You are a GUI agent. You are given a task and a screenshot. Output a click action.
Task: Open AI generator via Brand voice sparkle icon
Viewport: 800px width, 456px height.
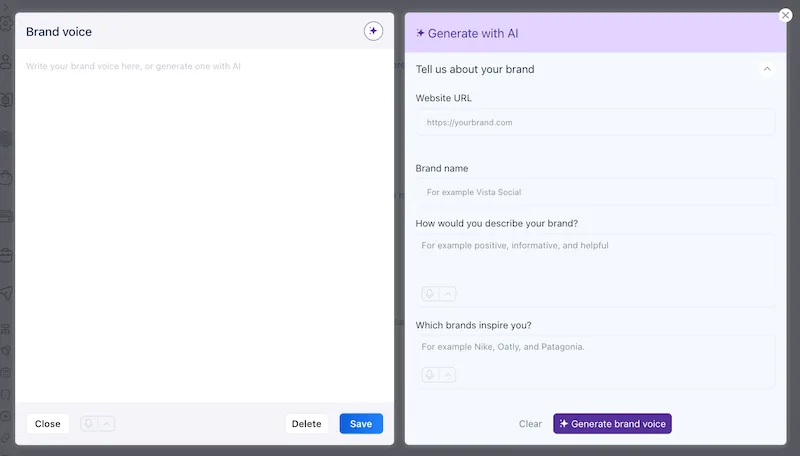tap(373, 31)
